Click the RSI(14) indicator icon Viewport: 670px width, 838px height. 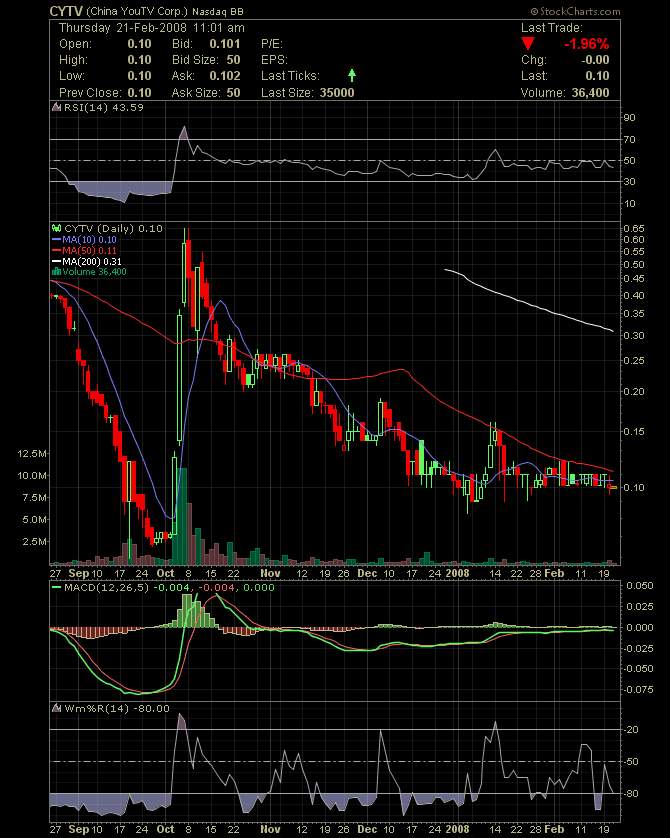pyautogui.click(x=56, y=107)
